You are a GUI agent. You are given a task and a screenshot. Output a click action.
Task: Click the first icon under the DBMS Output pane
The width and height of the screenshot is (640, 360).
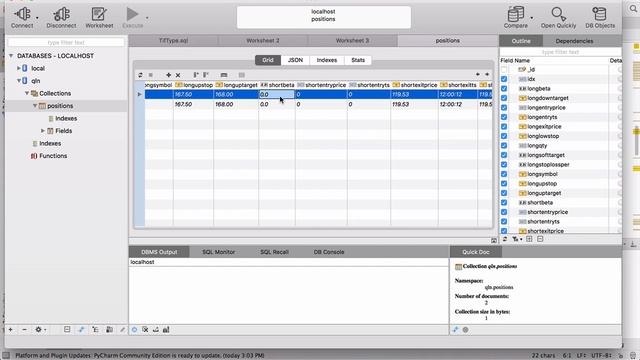click(x=134, y=329)
